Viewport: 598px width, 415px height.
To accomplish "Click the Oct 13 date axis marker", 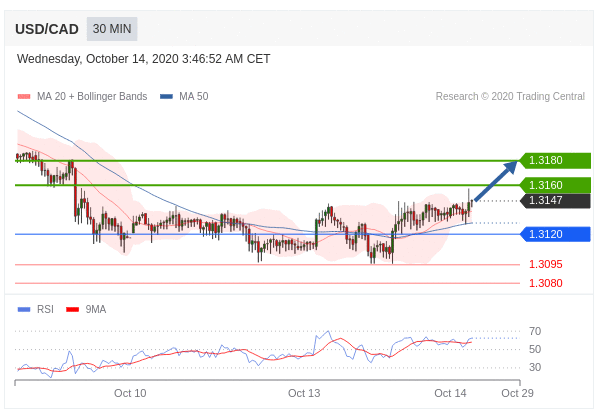I will [304, 393].
